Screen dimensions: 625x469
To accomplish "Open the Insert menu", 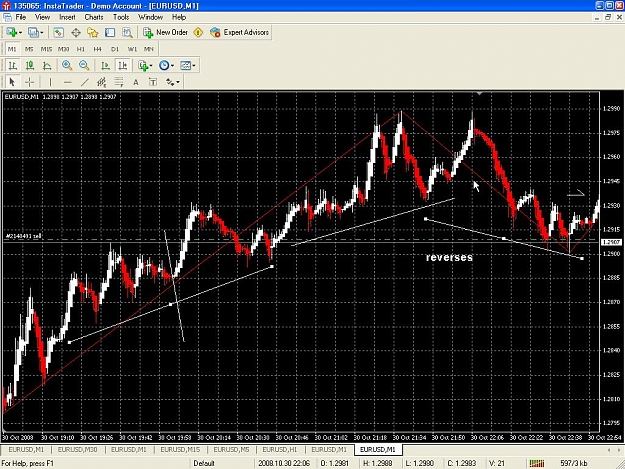I will [x=67, y=17].
